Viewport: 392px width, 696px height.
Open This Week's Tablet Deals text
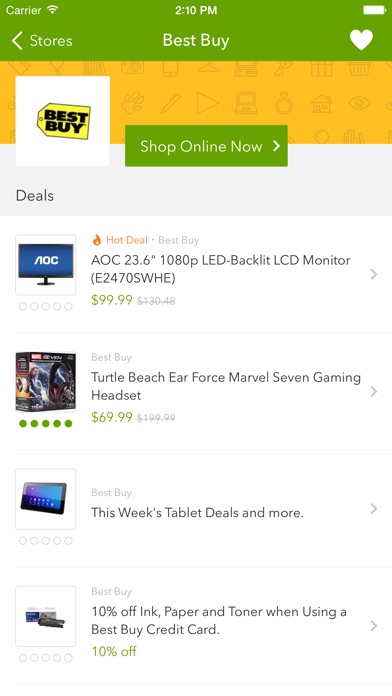[197, 513]
